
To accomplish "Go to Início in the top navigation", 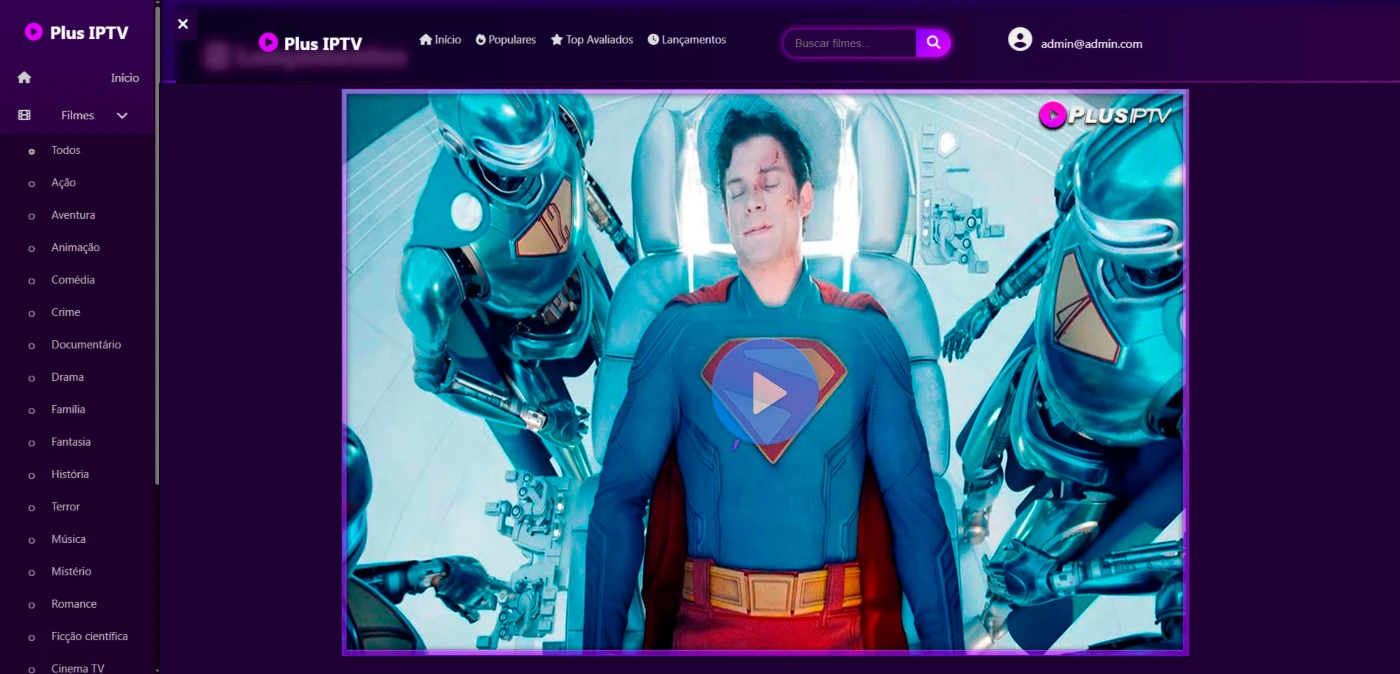I will [x=440, y=40].
